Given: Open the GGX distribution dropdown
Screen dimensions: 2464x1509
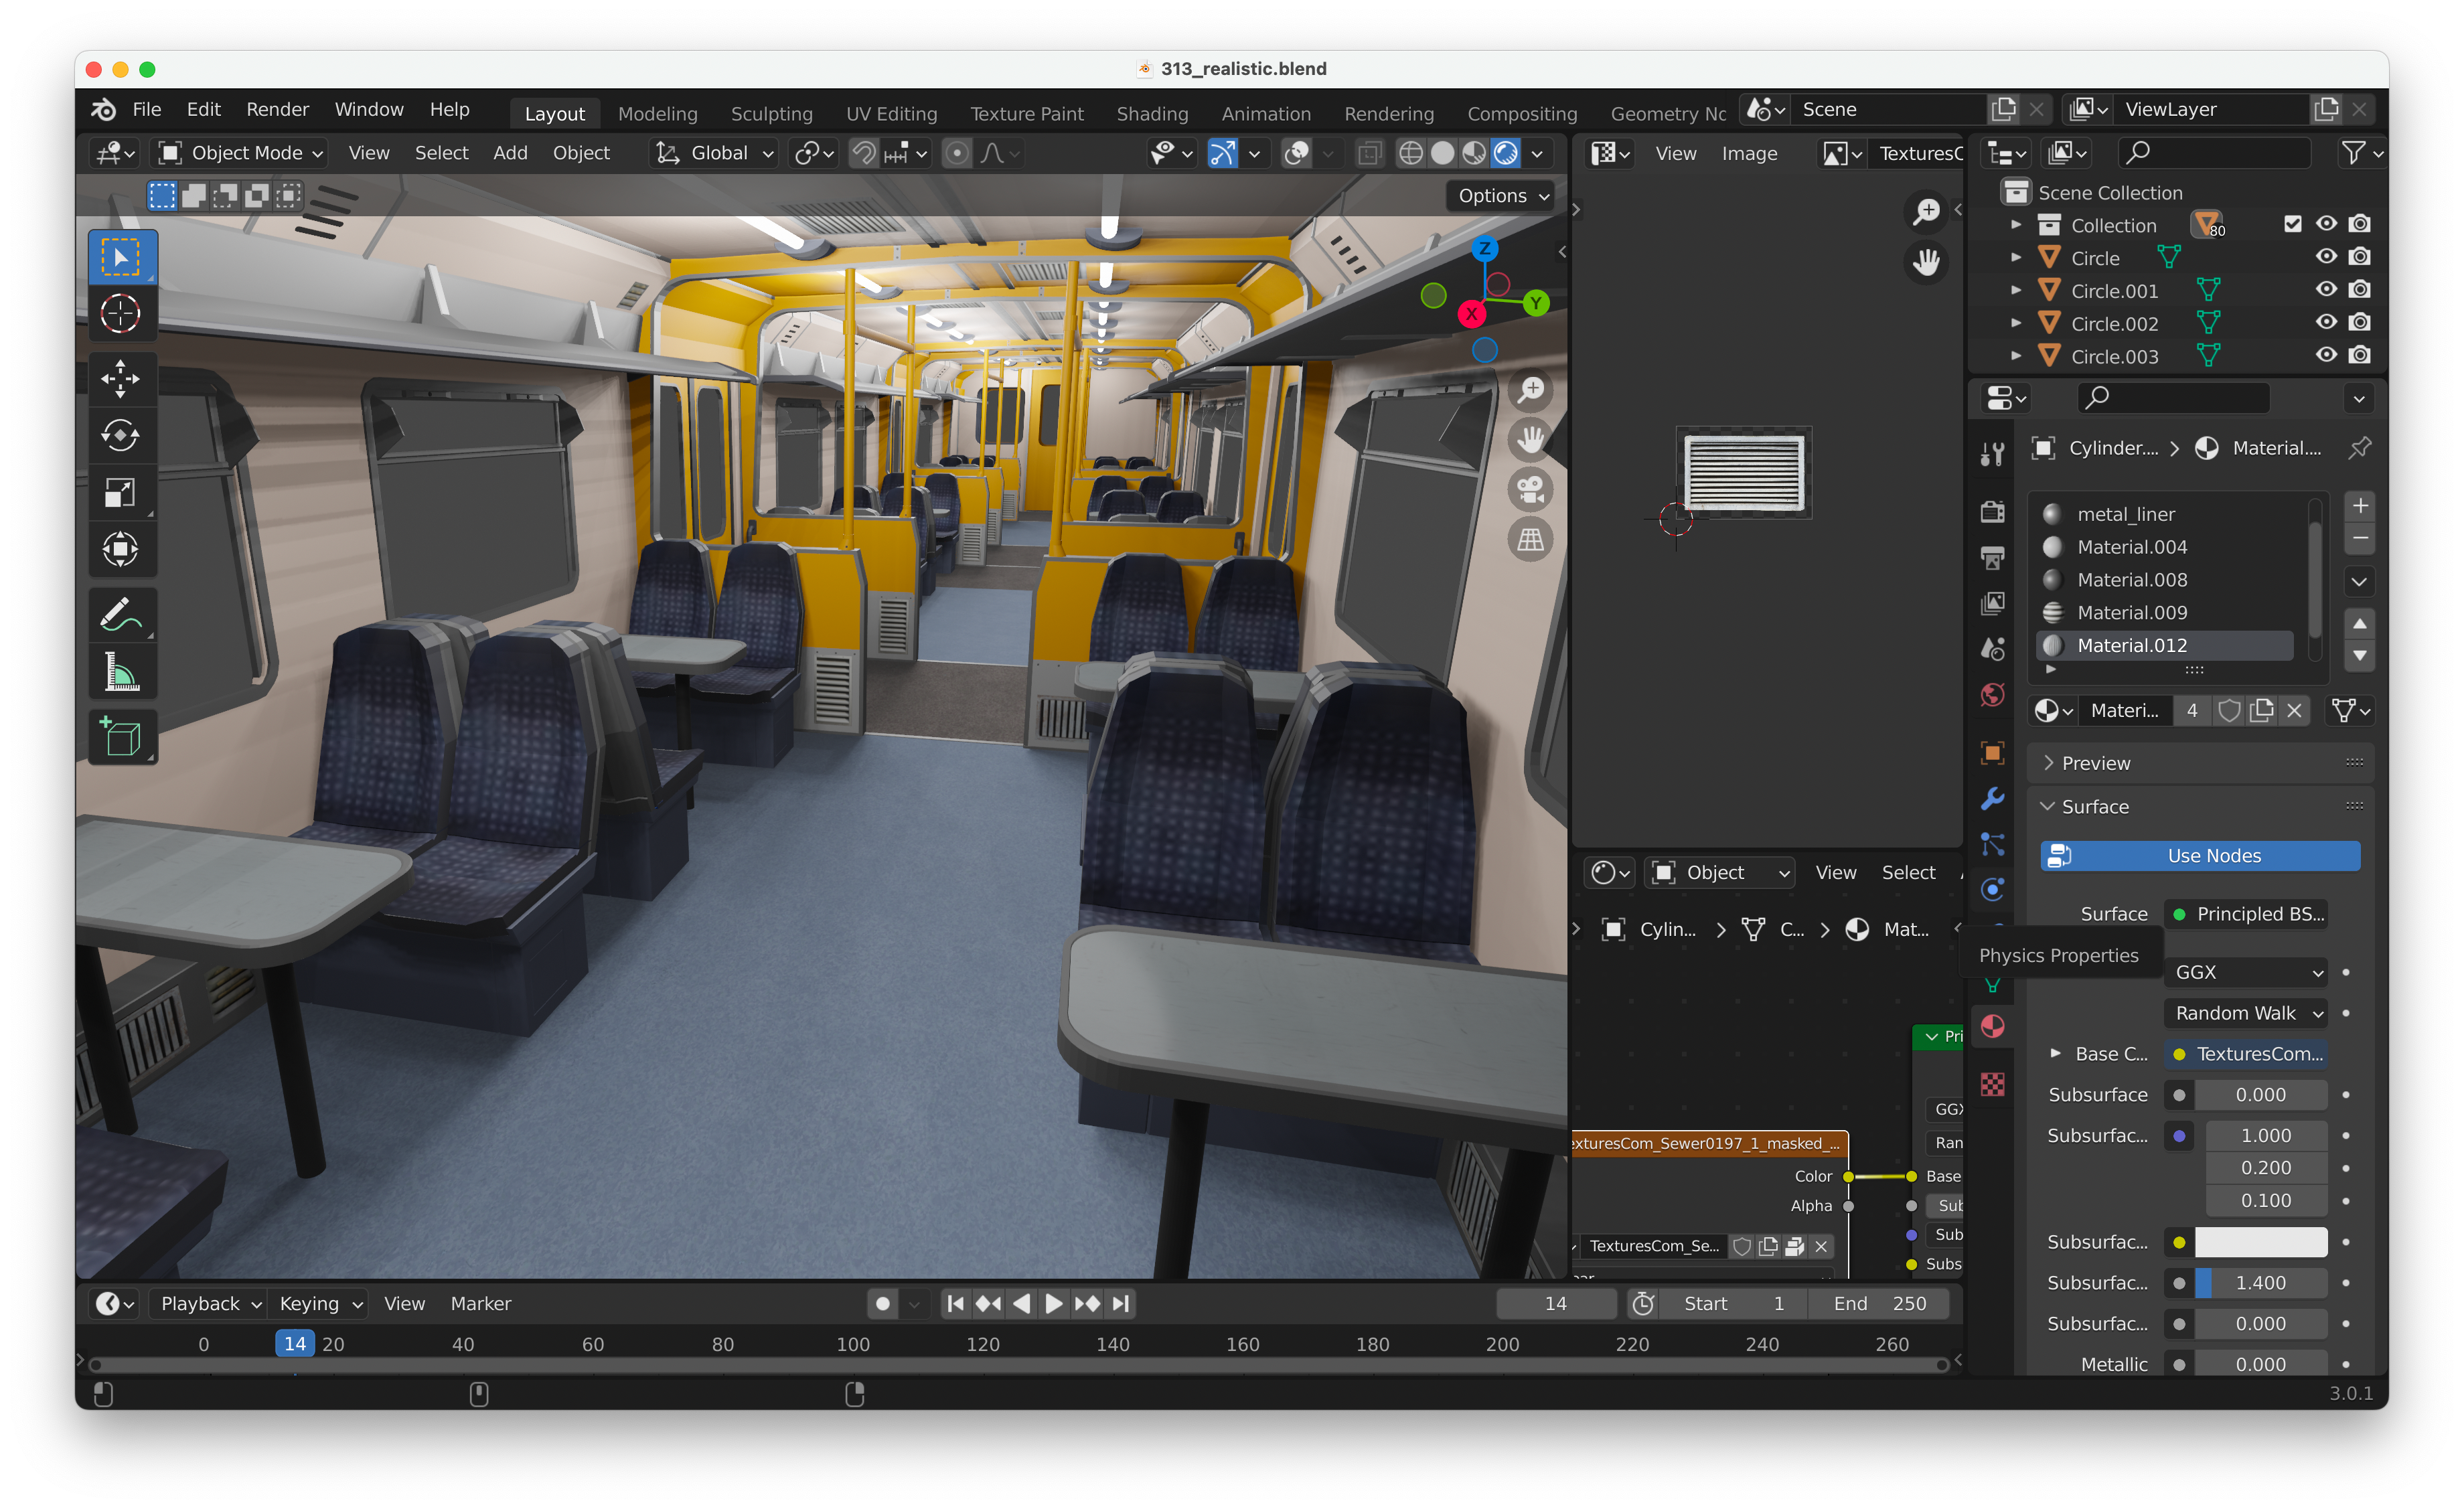Looking at the screenshot, I should tap(2245, 972).
